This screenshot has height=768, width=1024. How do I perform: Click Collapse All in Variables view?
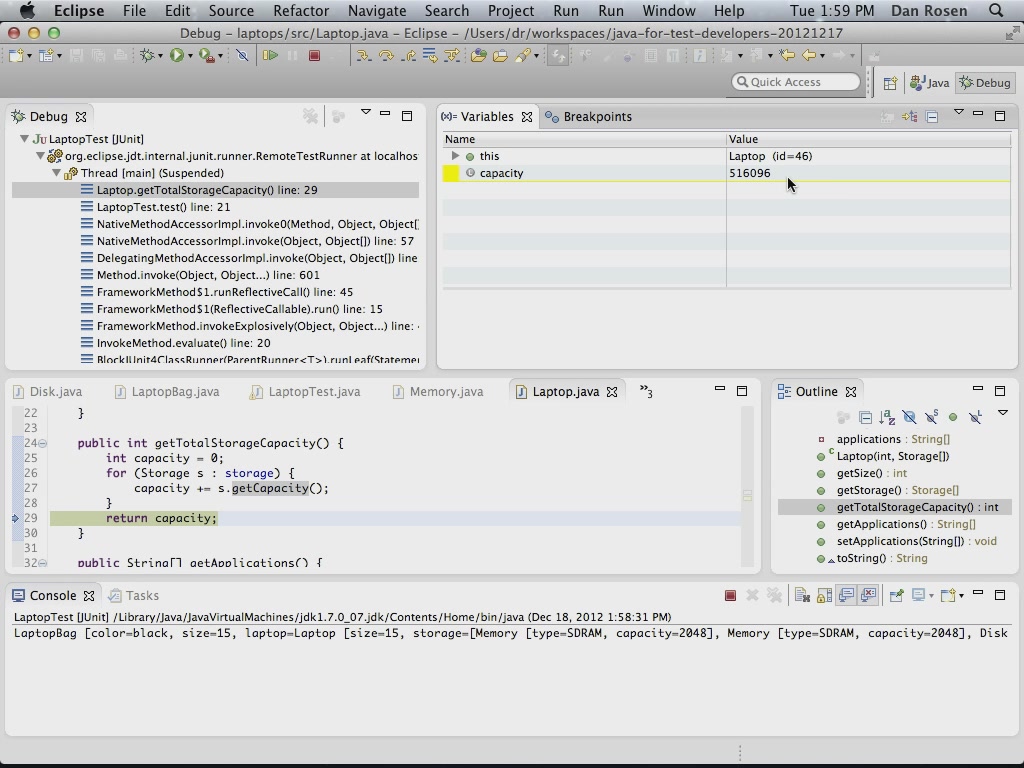(932, 117)
